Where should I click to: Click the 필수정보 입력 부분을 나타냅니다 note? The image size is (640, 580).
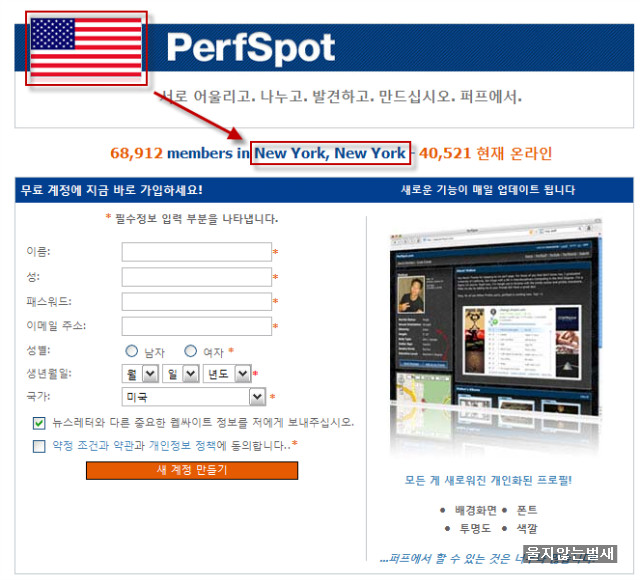pos(196,219)
